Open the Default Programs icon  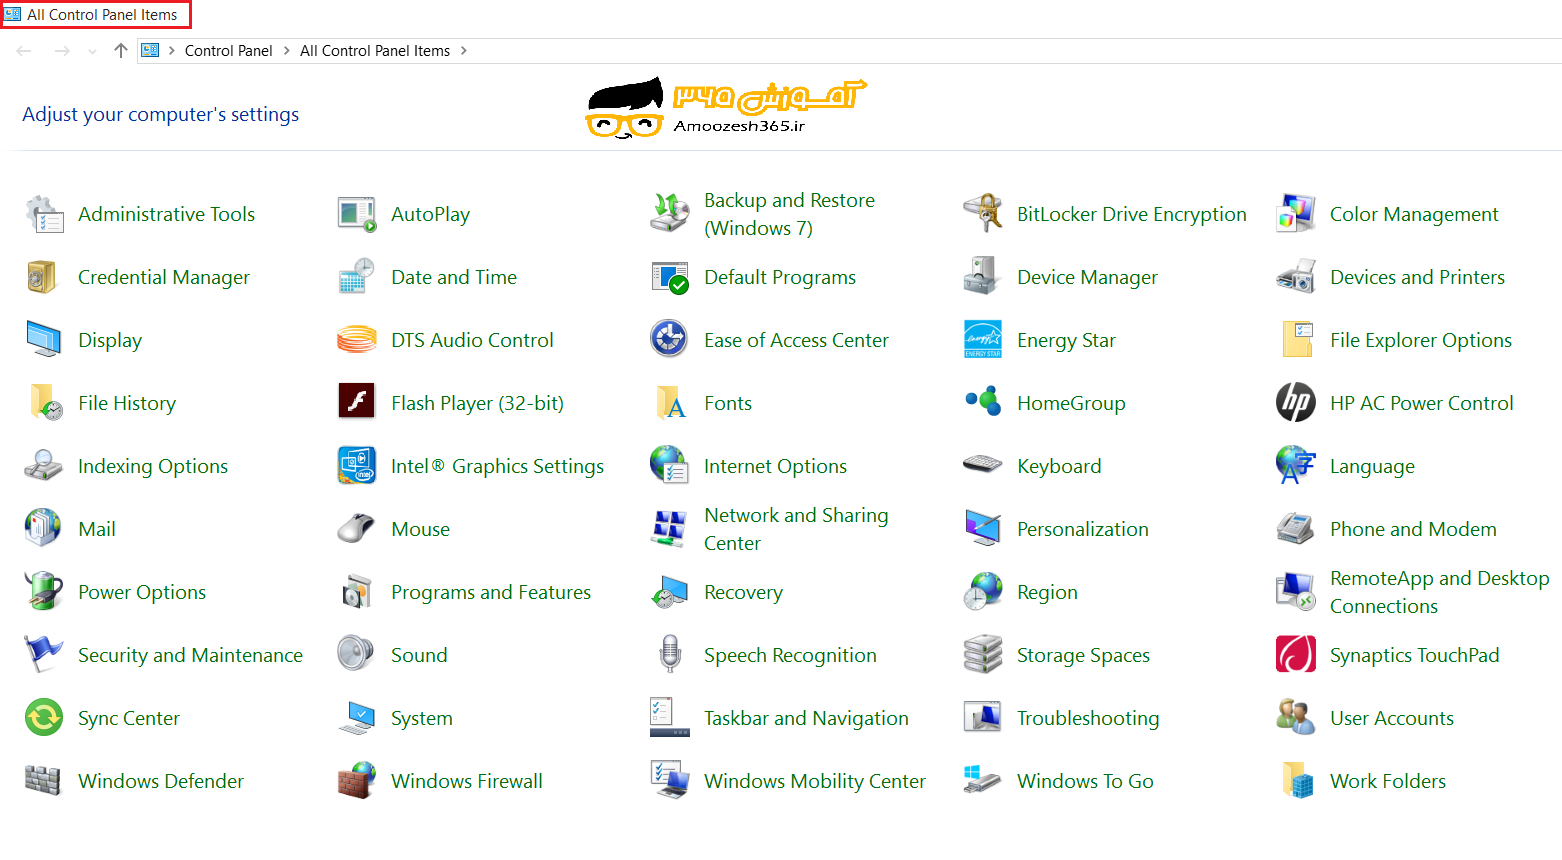point(670,277)
